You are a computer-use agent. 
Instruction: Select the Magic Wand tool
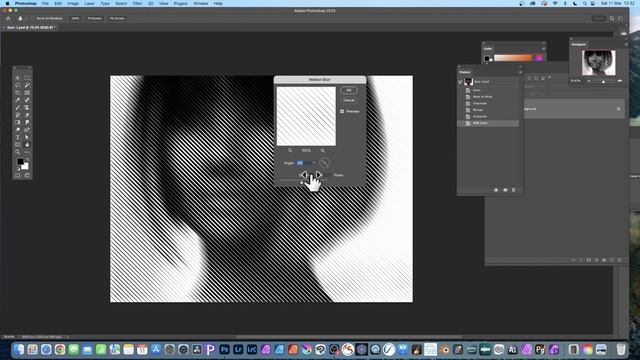[27, 85]
